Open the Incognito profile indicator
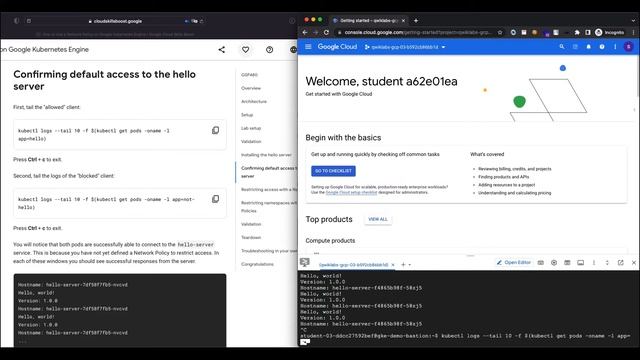The image size is (640, 360). click(609, 32)
